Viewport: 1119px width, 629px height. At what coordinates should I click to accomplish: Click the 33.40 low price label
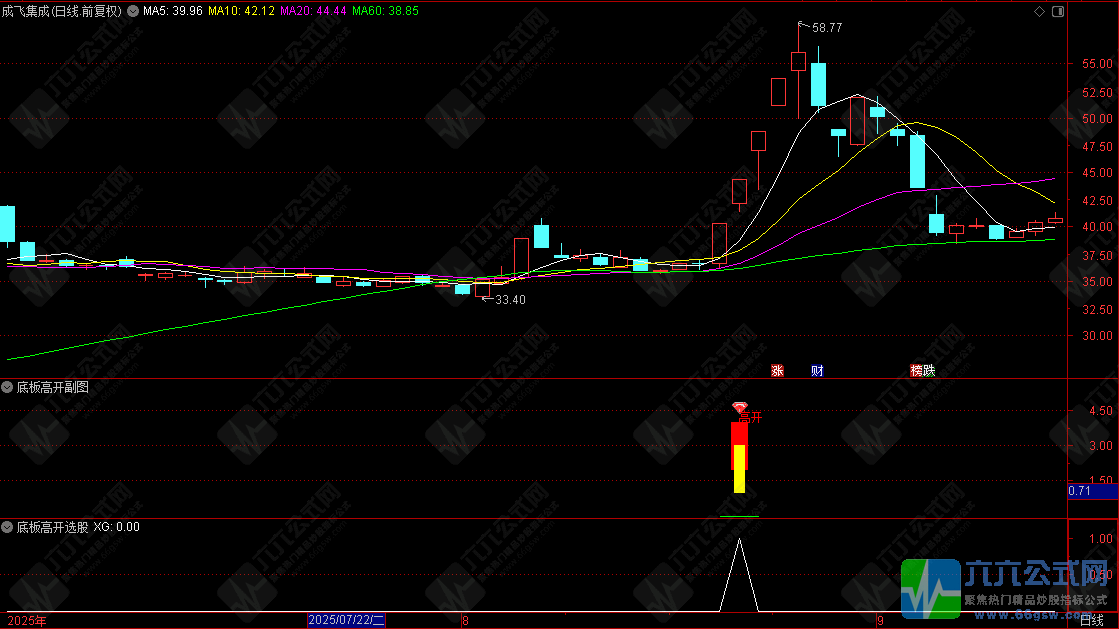[x=510, y=300]
